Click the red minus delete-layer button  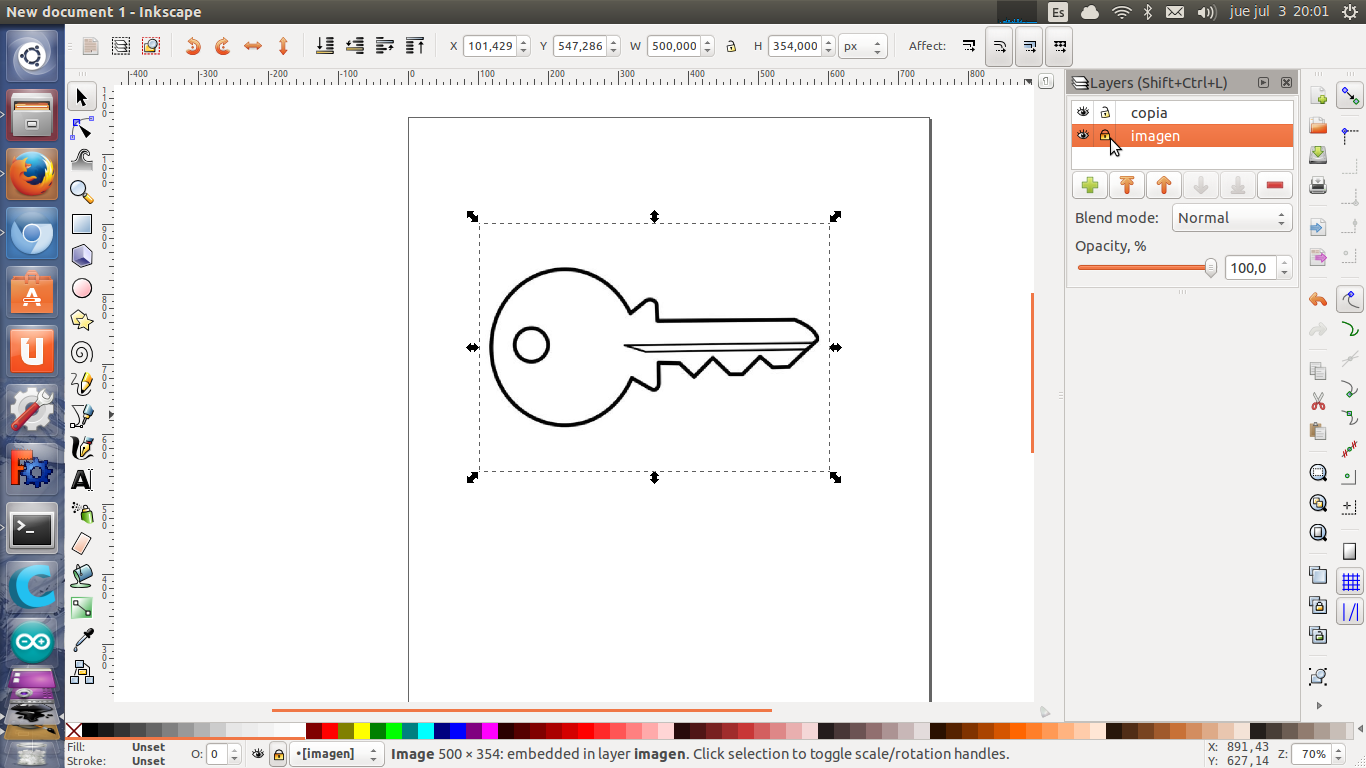point(1274,185)
